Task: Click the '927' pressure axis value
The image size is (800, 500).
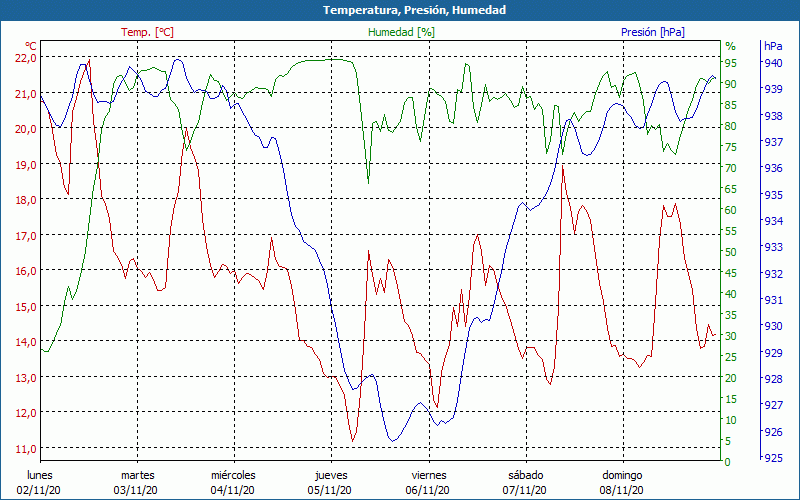Action: pos(773,406)
